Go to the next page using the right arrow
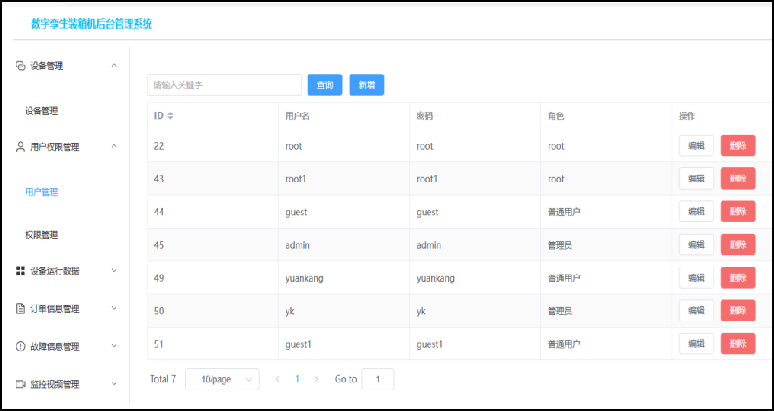774x411 pixels. [x=317, y=380]
